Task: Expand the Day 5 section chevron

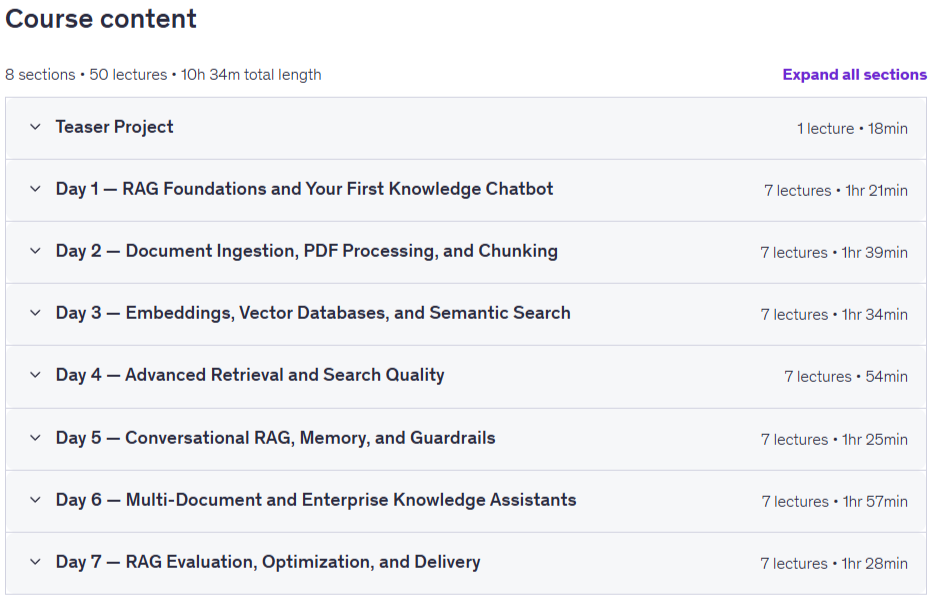Action: tap(36, 438)
